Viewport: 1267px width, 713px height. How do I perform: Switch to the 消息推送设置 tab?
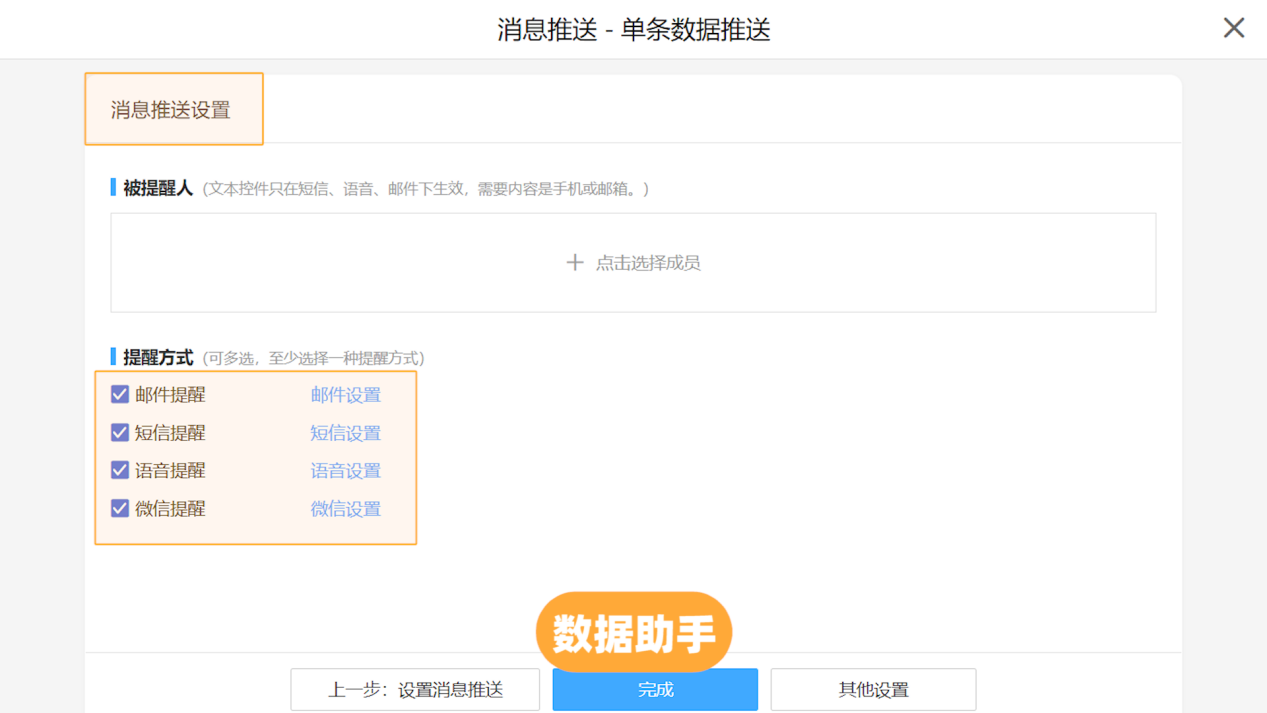[x=171, y=110]
